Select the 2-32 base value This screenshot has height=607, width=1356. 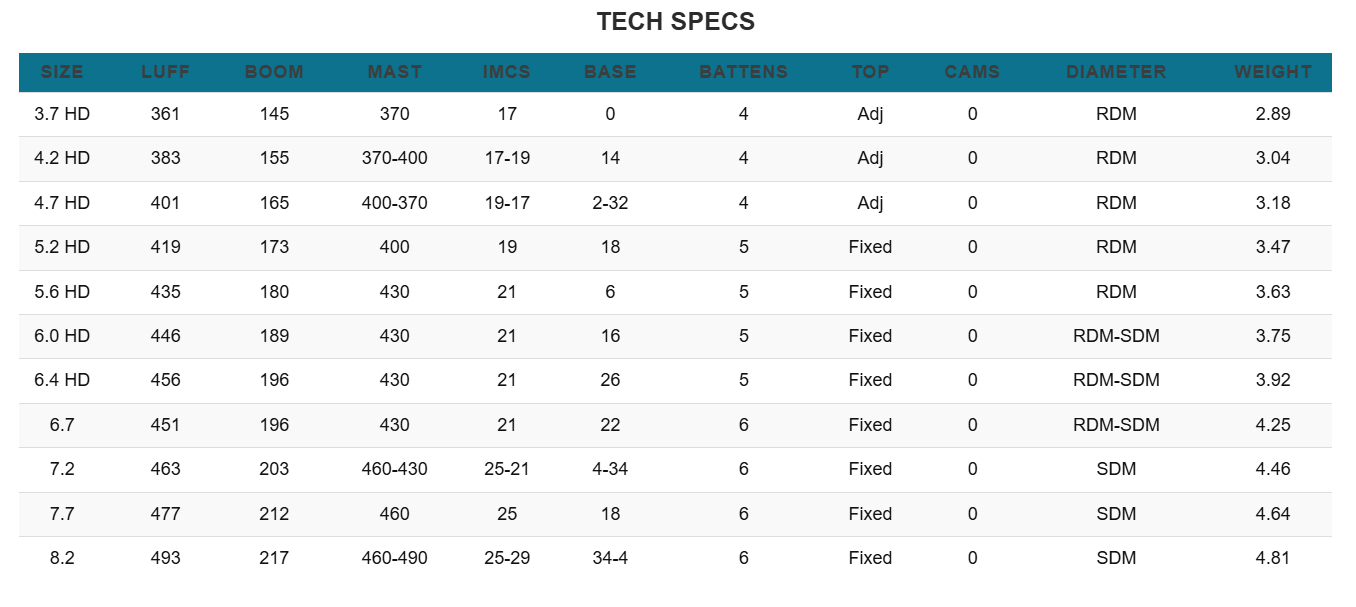pyautogui.click(x=610, y=203)
